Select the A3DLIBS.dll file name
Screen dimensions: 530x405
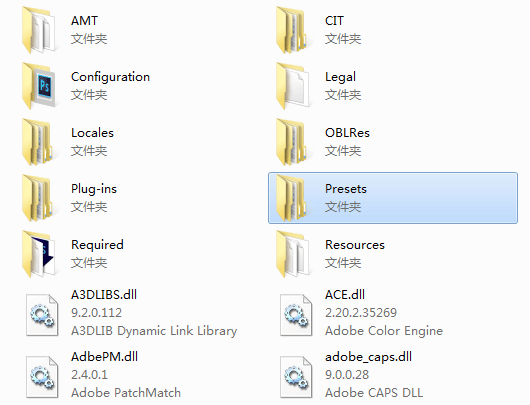tap(104, 294)
